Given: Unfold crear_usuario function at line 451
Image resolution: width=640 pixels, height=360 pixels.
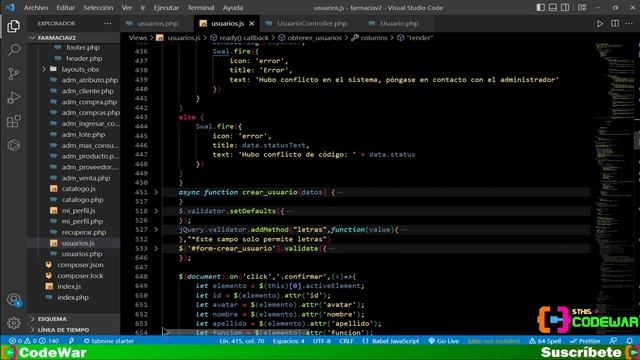Looking at the screenshot, I should pos(156,192).
